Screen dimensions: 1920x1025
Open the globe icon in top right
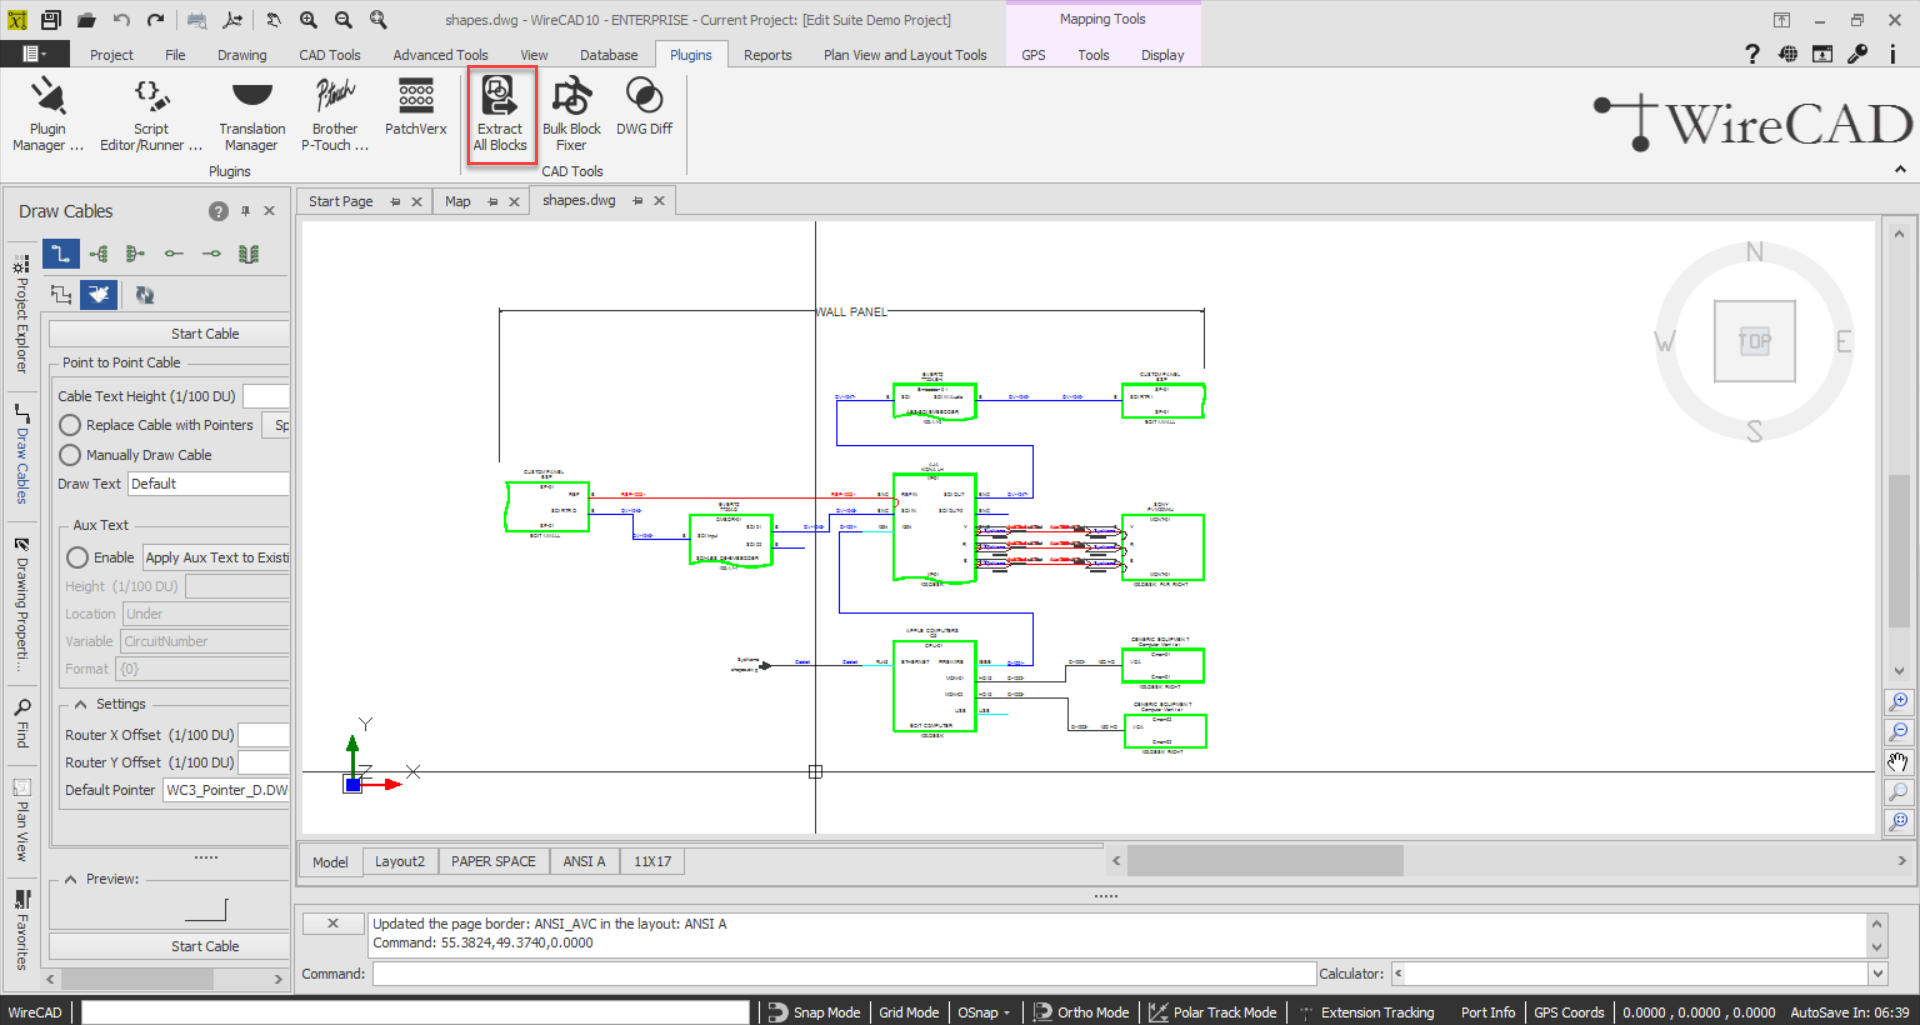[1788, 54]
